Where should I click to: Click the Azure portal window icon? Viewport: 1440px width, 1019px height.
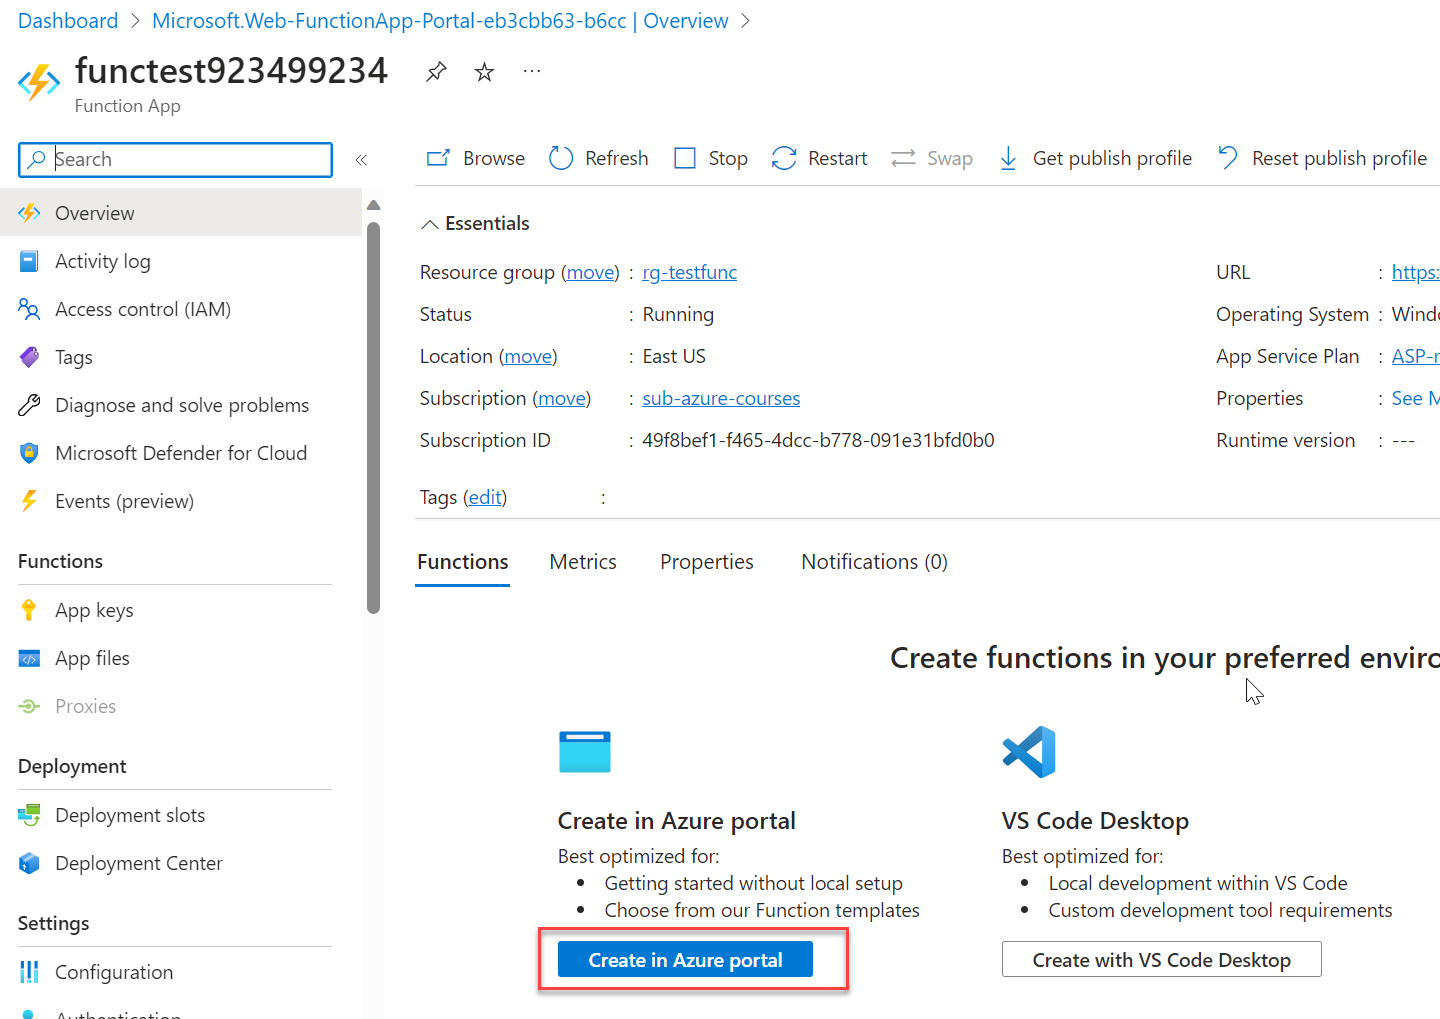coord(585,752)
